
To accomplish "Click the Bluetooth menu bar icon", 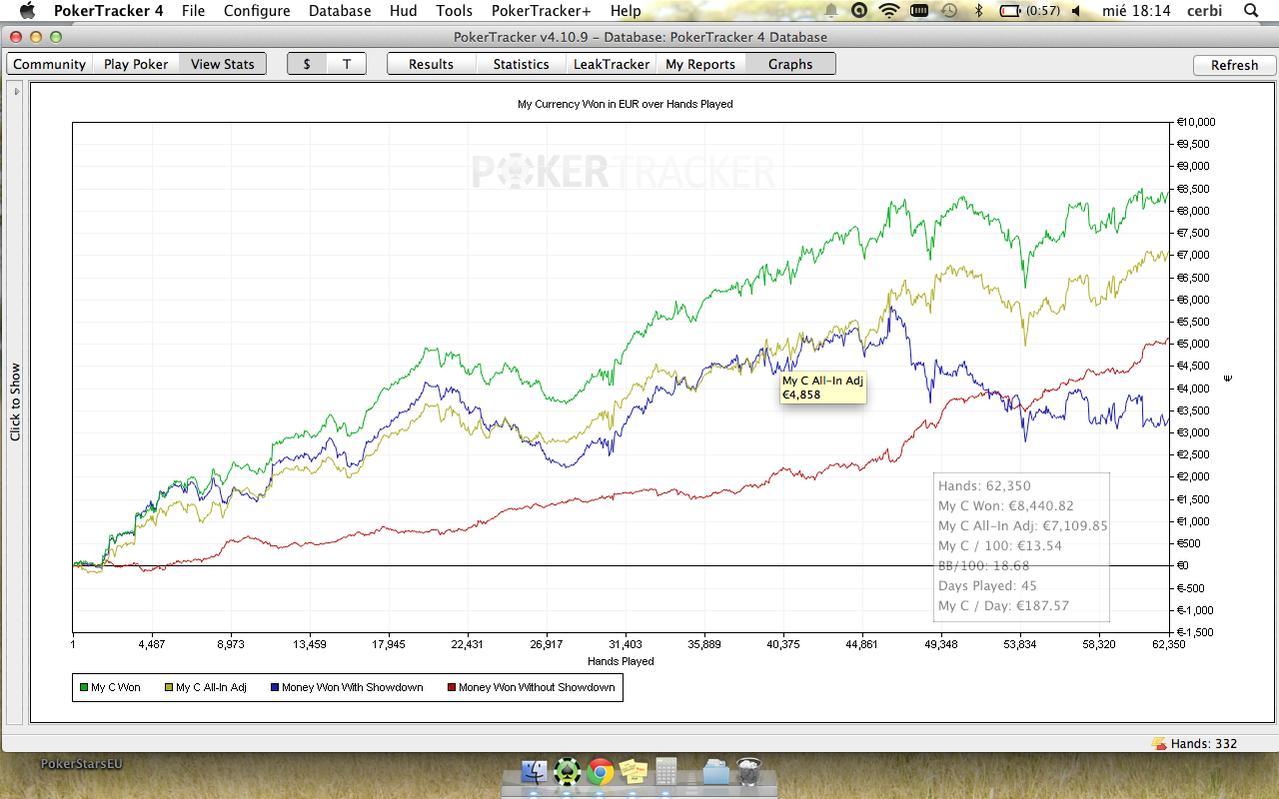I will click(979, 11).
